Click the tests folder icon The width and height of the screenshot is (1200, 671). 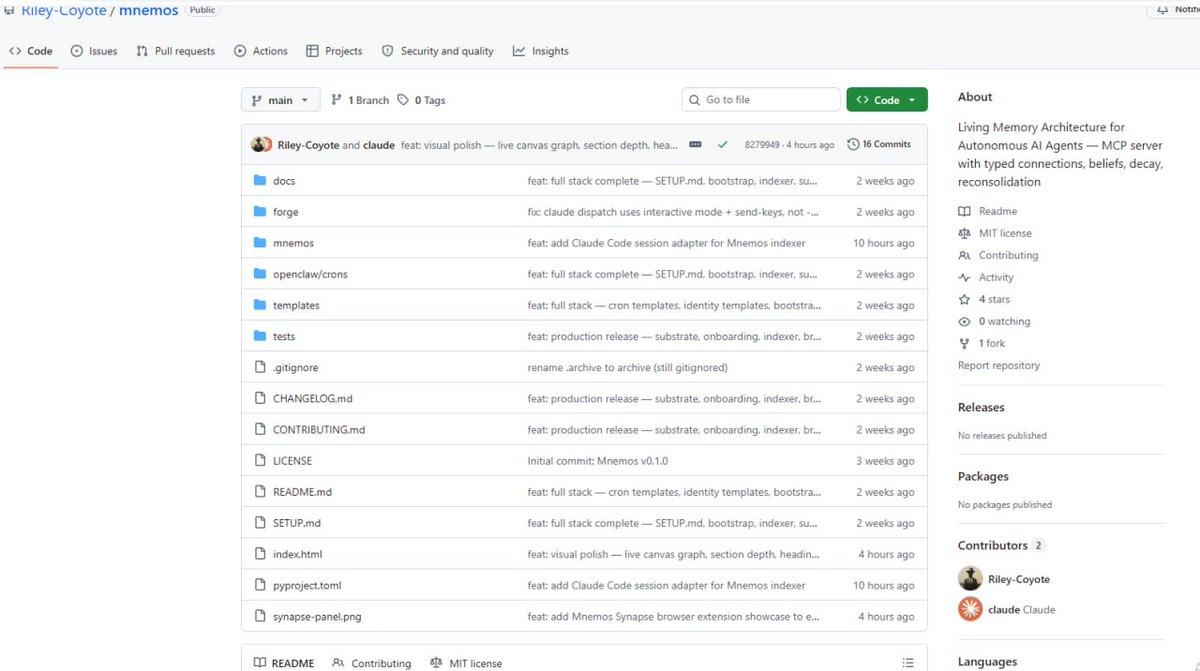[x=260, y=336]
